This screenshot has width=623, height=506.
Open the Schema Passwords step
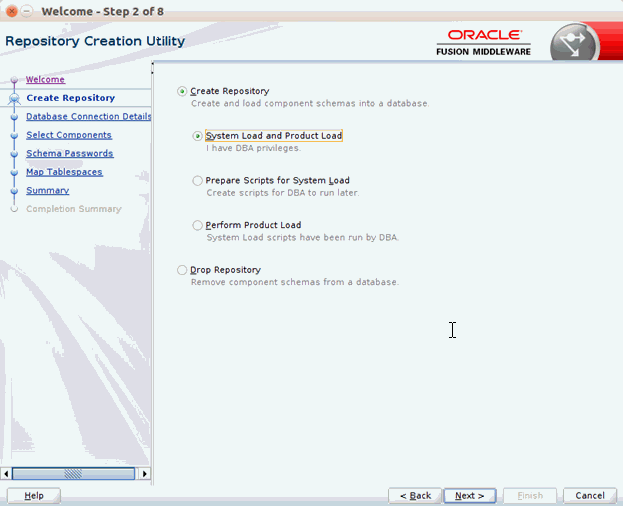[x=70, y=153]
